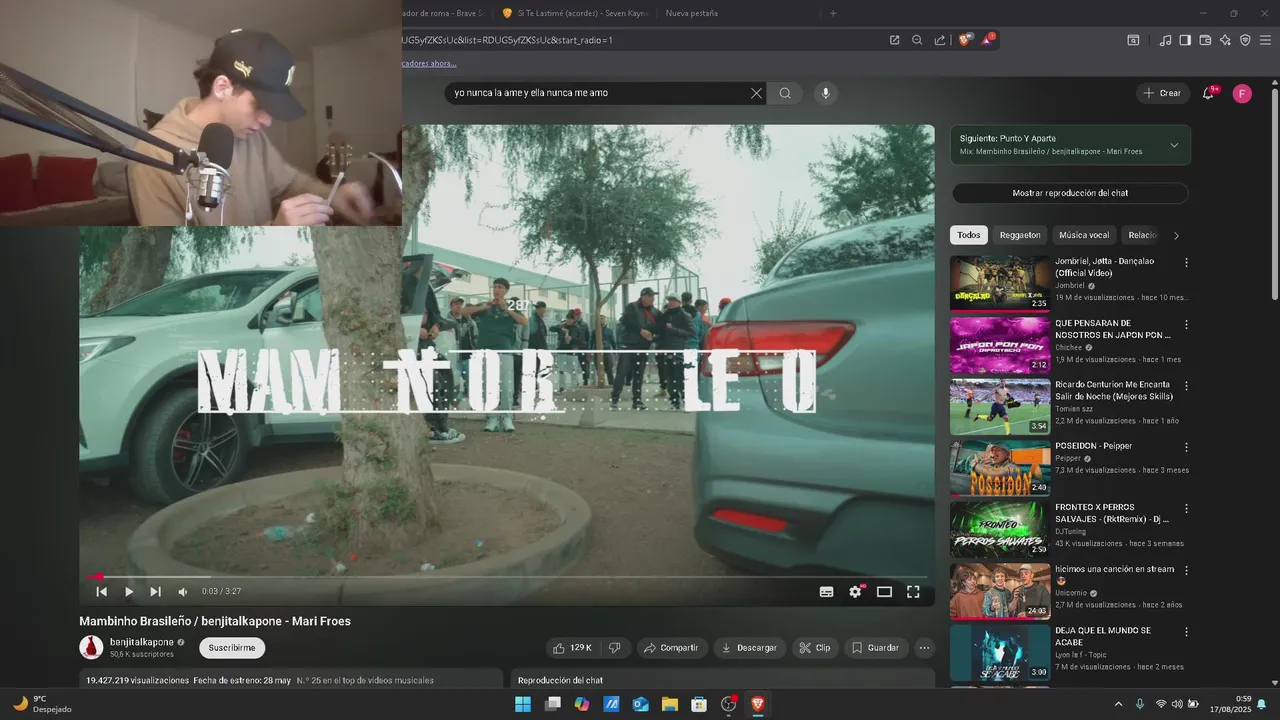Seek on the video progress bar
This screenshot has width=1280, height=720.
[x=507, y=576]
